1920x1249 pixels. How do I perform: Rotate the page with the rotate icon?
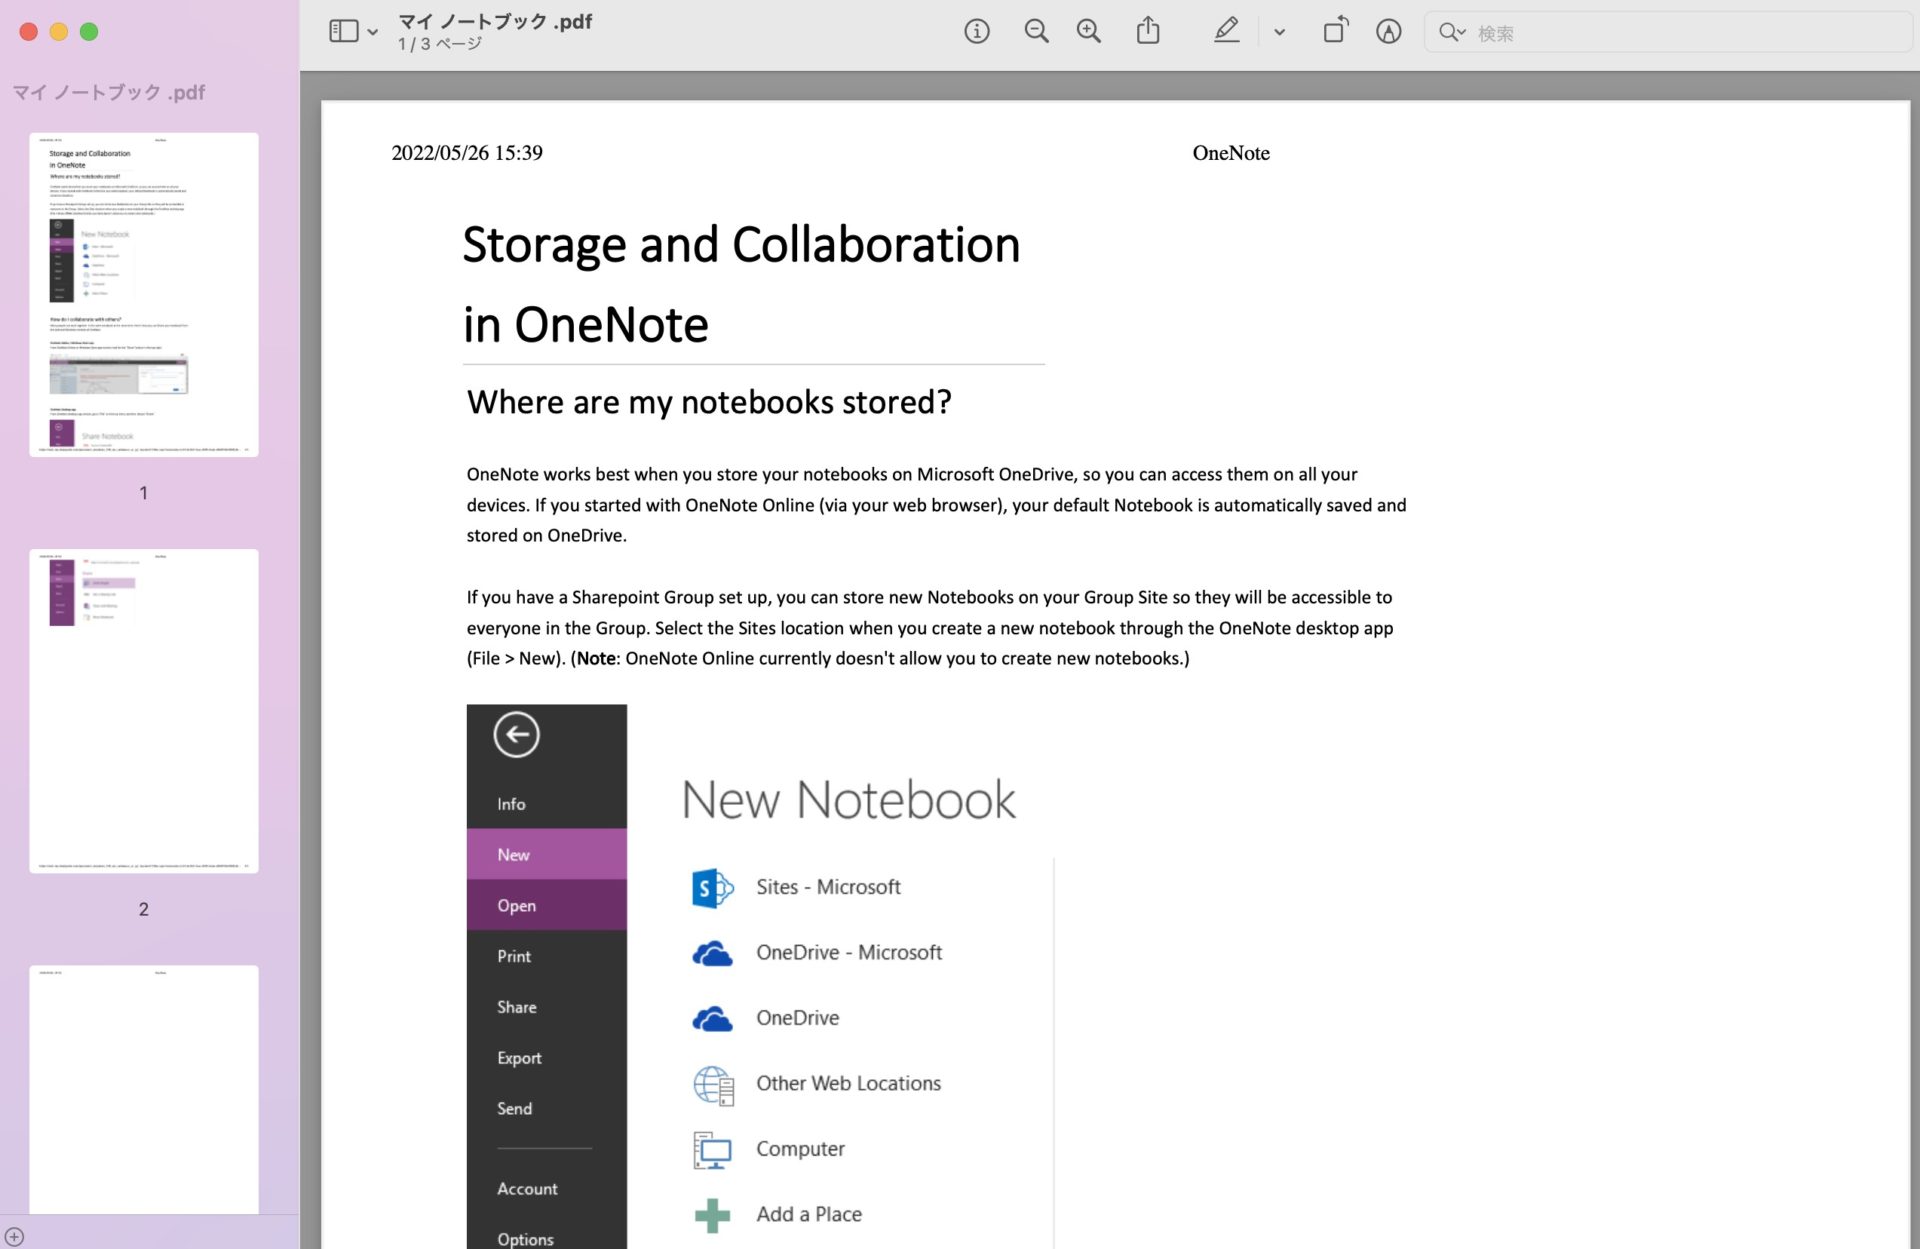pyautogui.click(x=1335, y=32)
